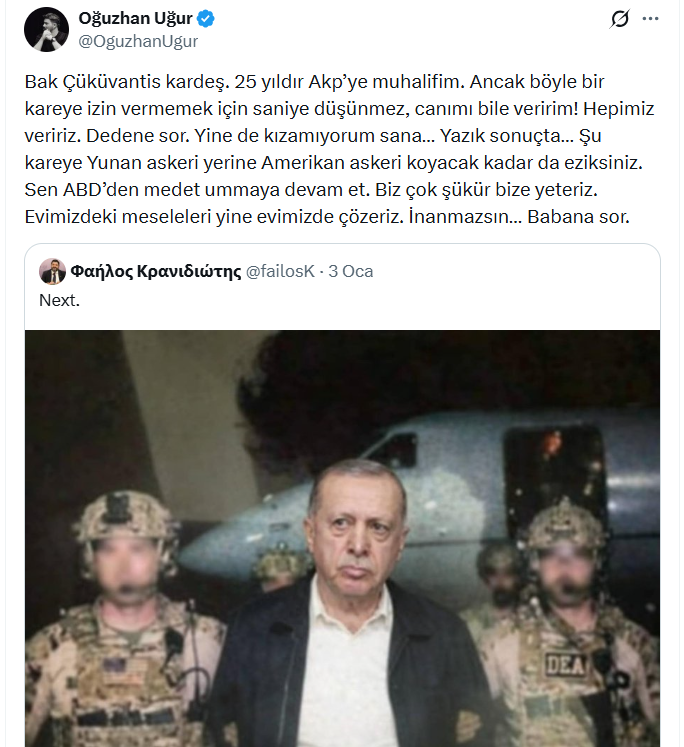Open the Oğuzhan Uğur display name
684x747 pixels.
[x=135, y=18]
